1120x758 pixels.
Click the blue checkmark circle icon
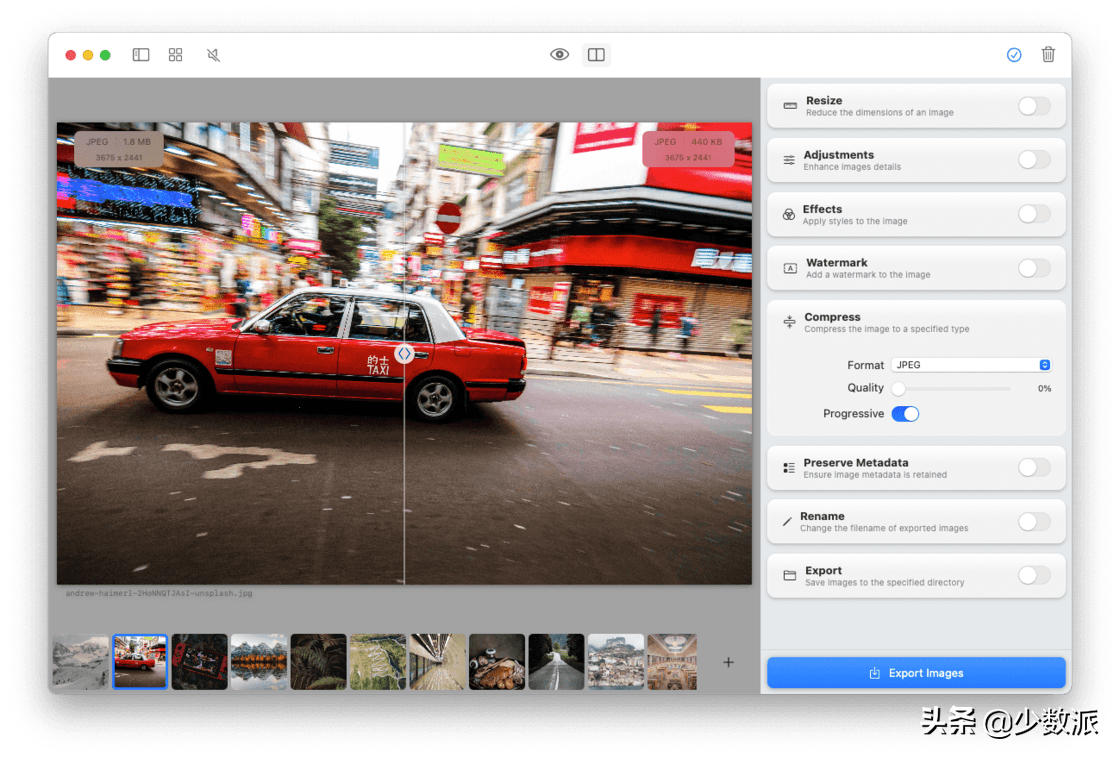[x=1014, y=55]
